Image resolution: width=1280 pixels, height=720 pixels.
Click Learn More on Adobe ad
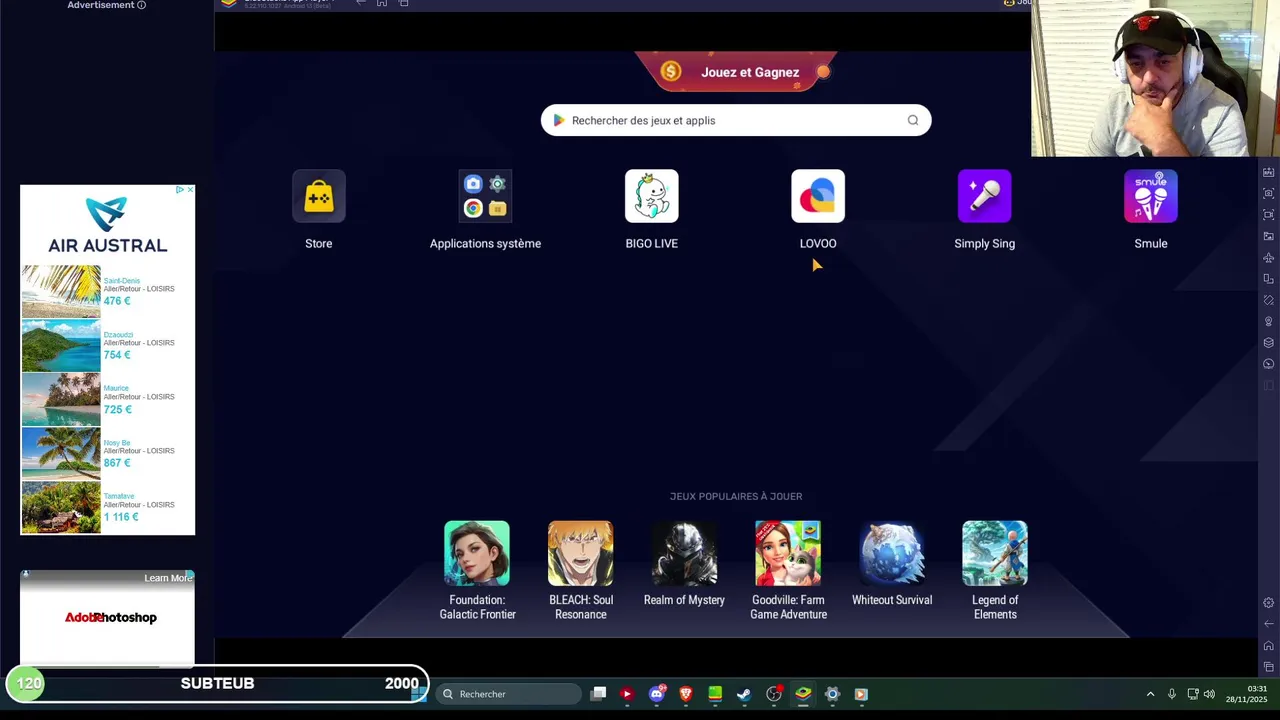pyautogui.click(x=167, y=578)
